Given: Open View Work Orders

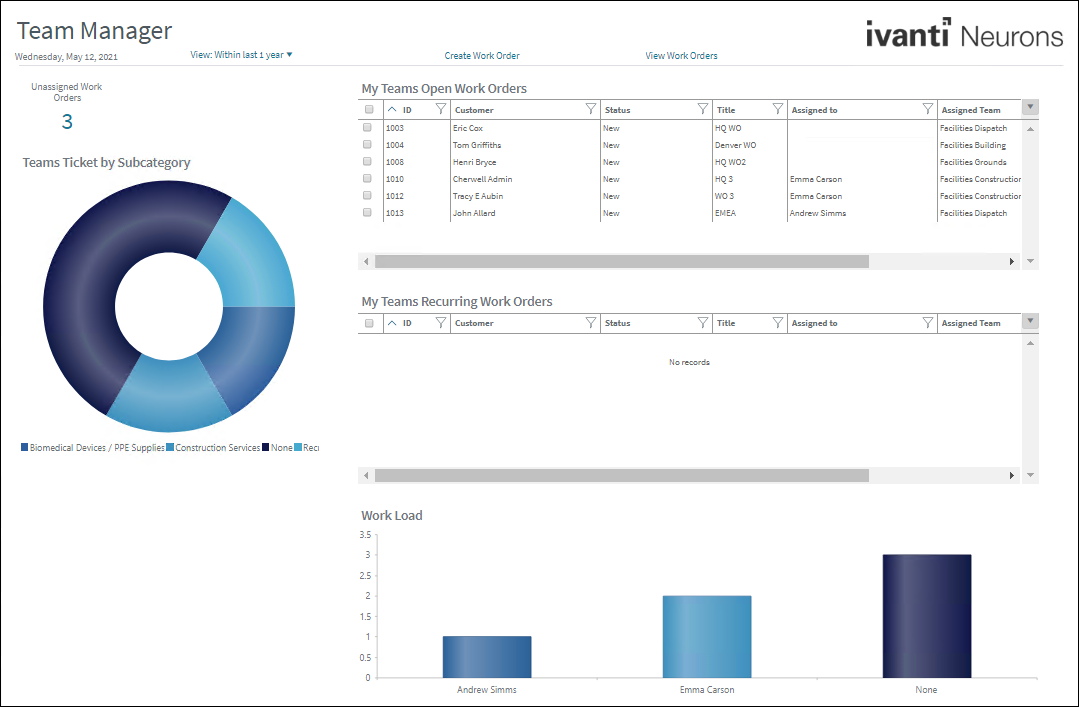Looking at the screenshot, I should click(681, 56).
